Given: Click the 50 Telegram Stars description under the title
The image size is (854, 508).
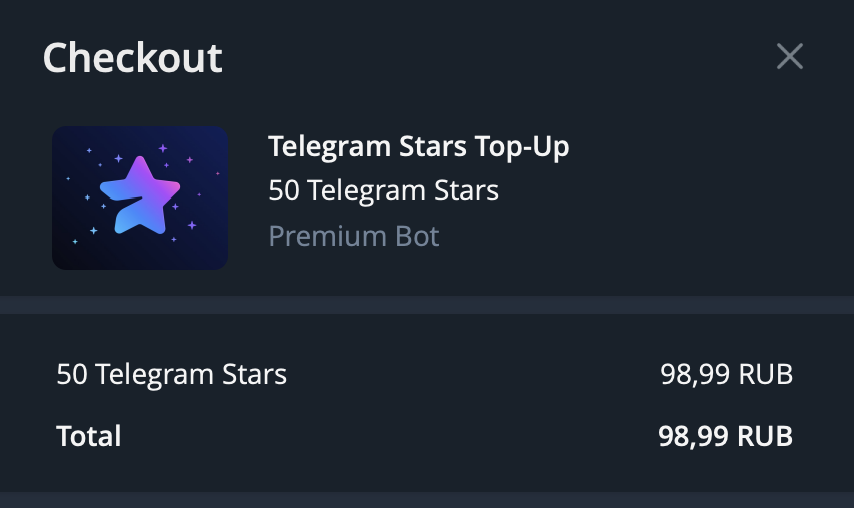Looking at the screenshot, I should 383,191.
